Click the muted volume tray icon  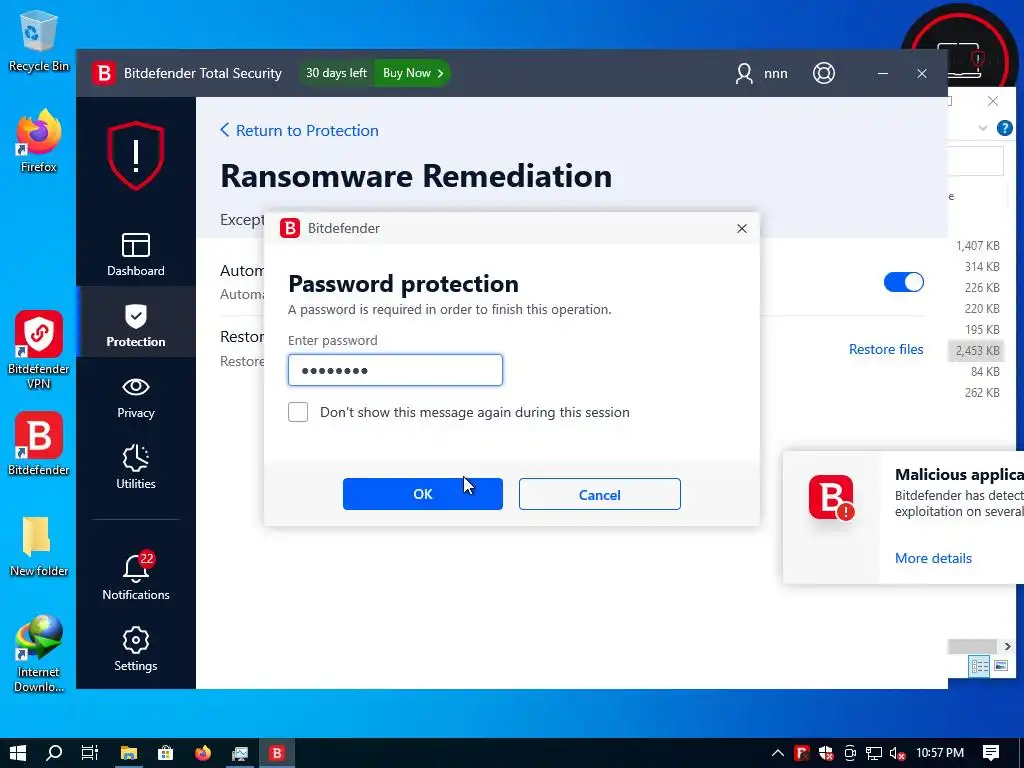[897, 754]
